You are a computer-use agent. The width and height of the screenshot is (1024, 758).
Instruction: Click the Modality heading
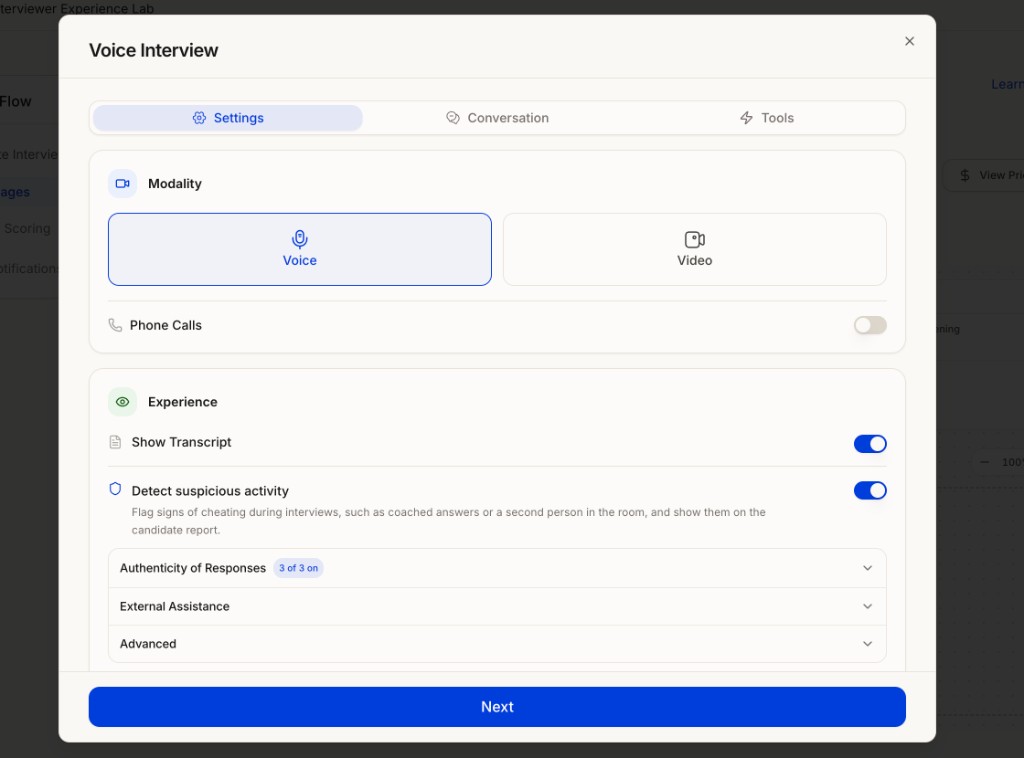point(175,184)
